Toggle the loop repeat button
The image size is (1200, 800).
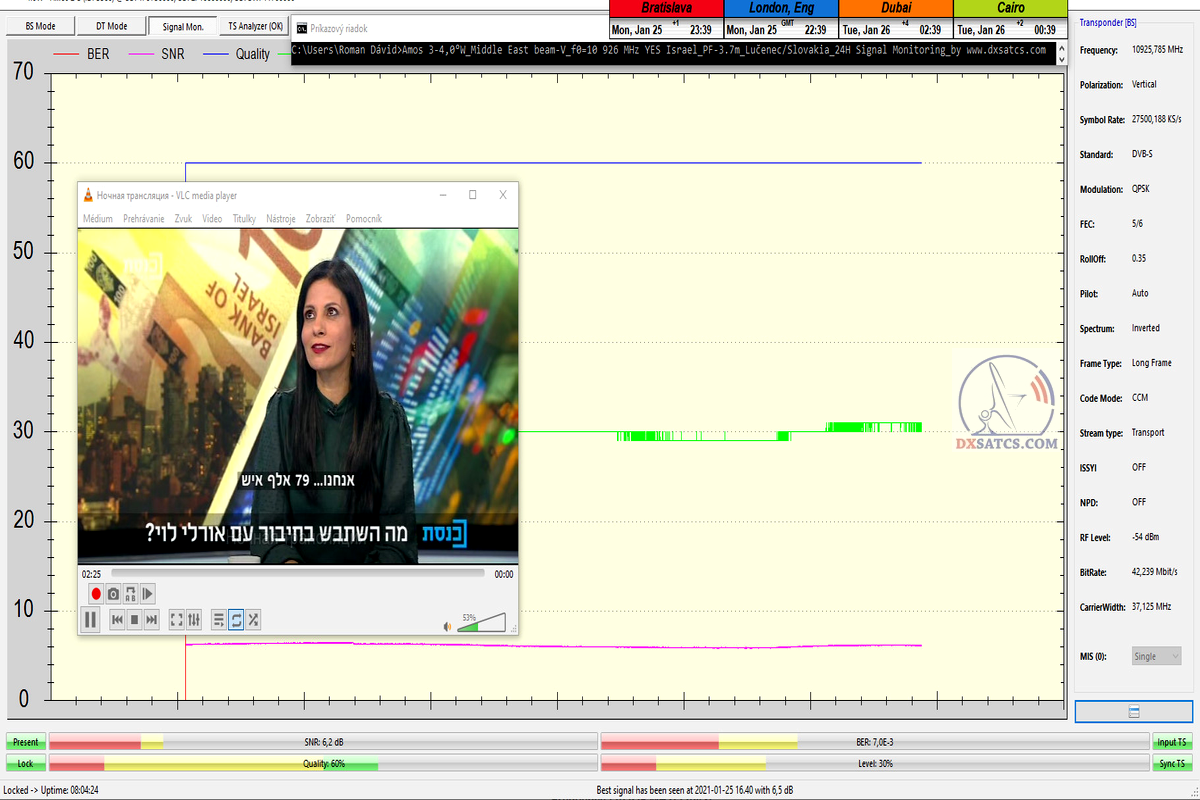point(236,620)
